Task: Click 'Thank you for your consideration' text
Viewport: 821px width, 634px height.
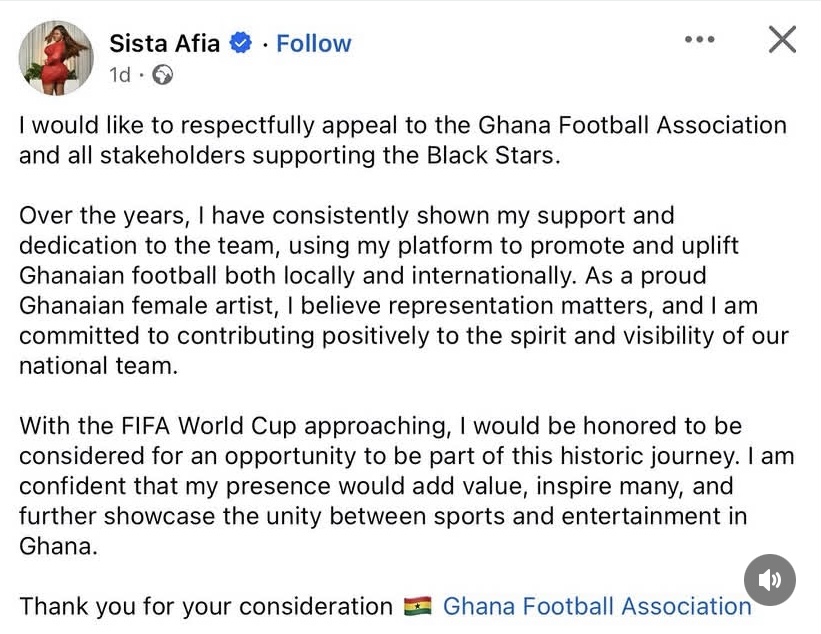Action: 205,606
